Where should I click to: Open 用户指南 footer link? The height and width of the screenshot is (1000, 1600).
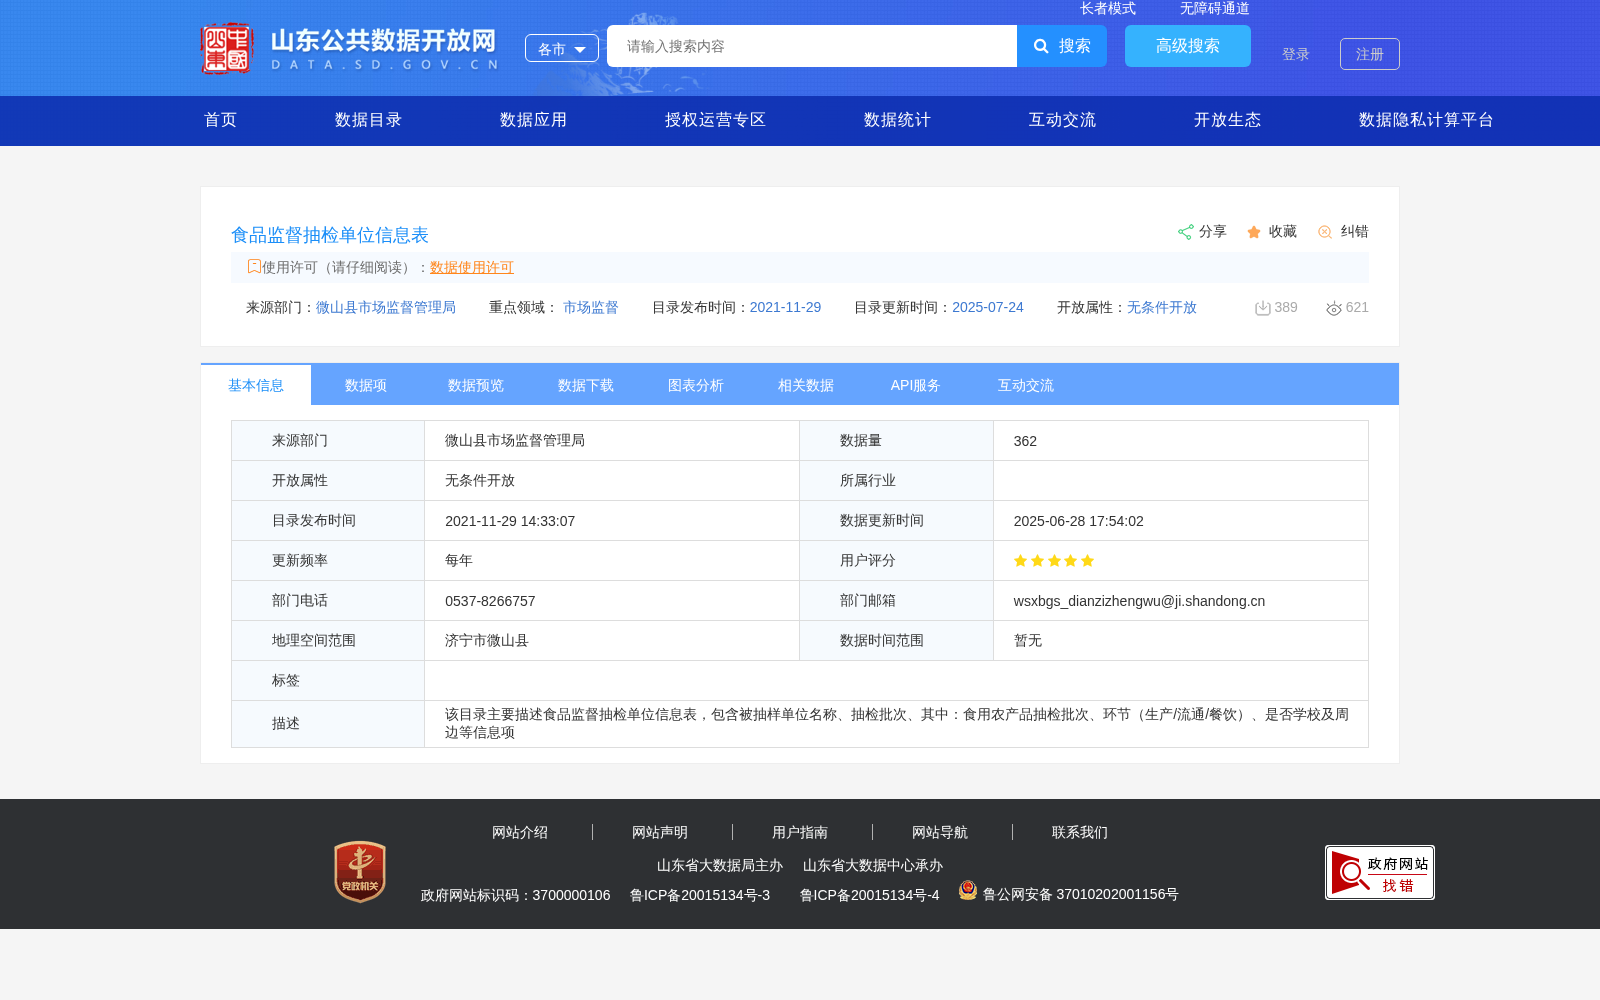[800, 832]
